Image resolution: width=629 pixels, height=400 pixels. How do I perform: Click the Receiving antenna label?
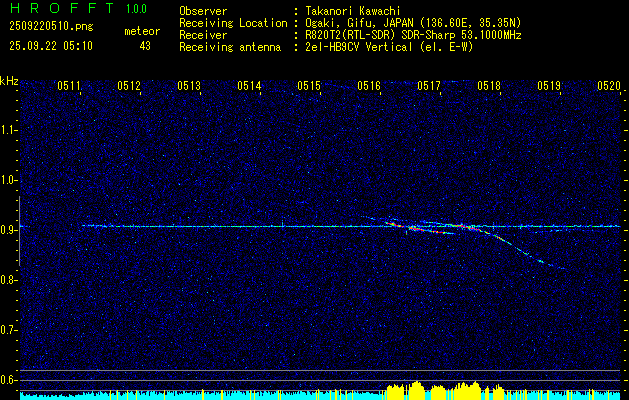(x=230, y=47)
